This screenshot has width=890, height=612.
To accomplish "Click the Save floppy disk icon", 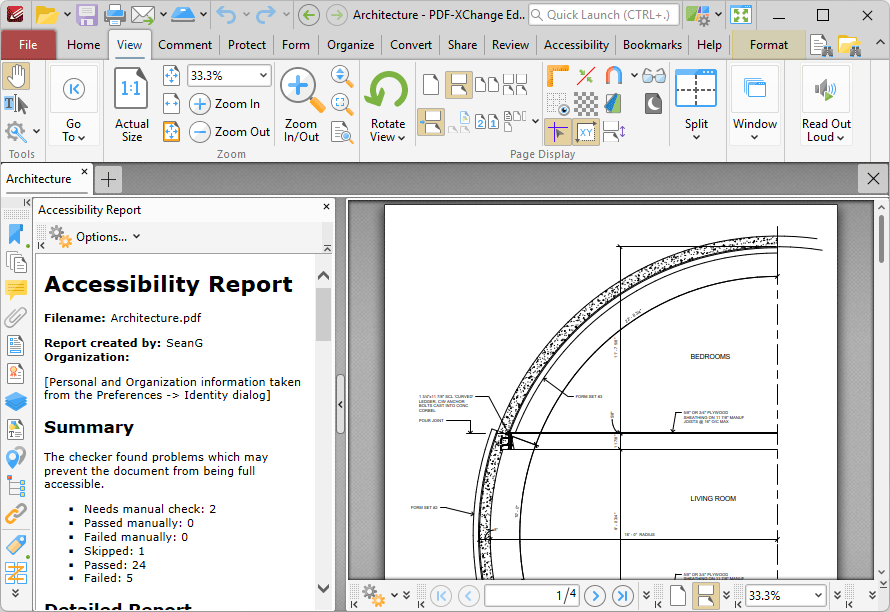I will [x=87, y=15].
